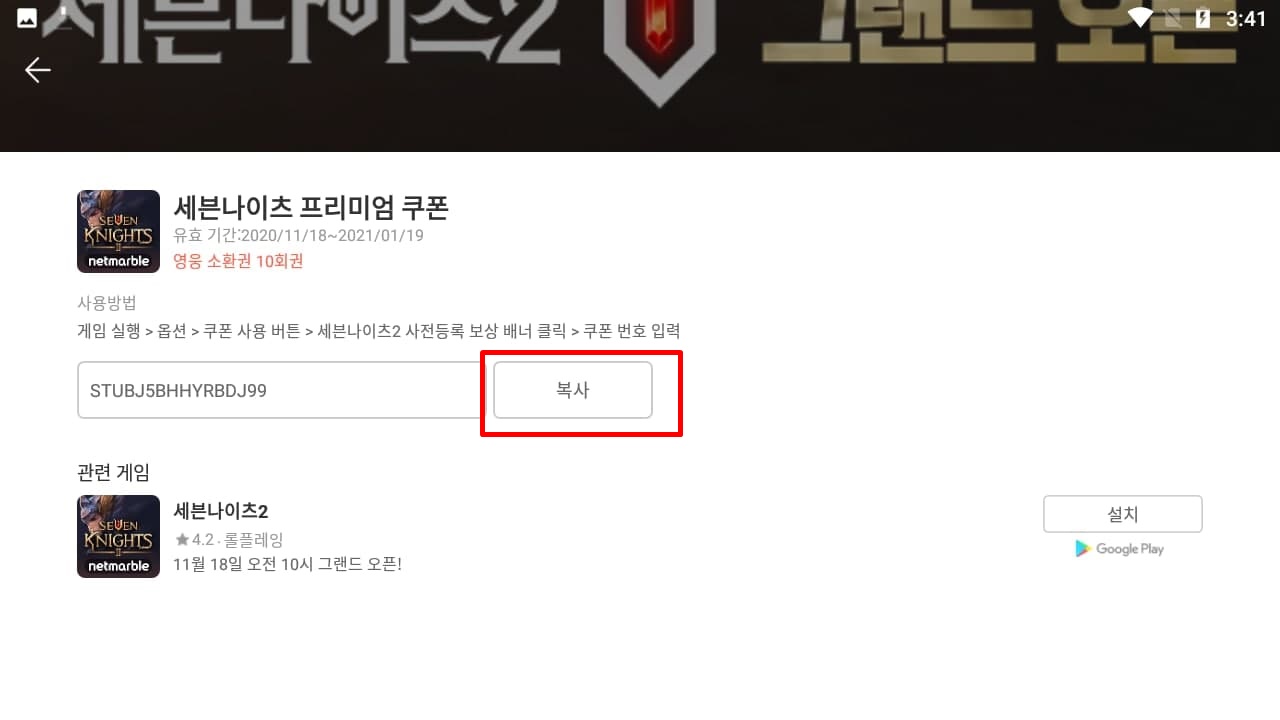Click the Google Play logo under 설치
This screenshot has width=1280, height=720.
pos(1120,548)
